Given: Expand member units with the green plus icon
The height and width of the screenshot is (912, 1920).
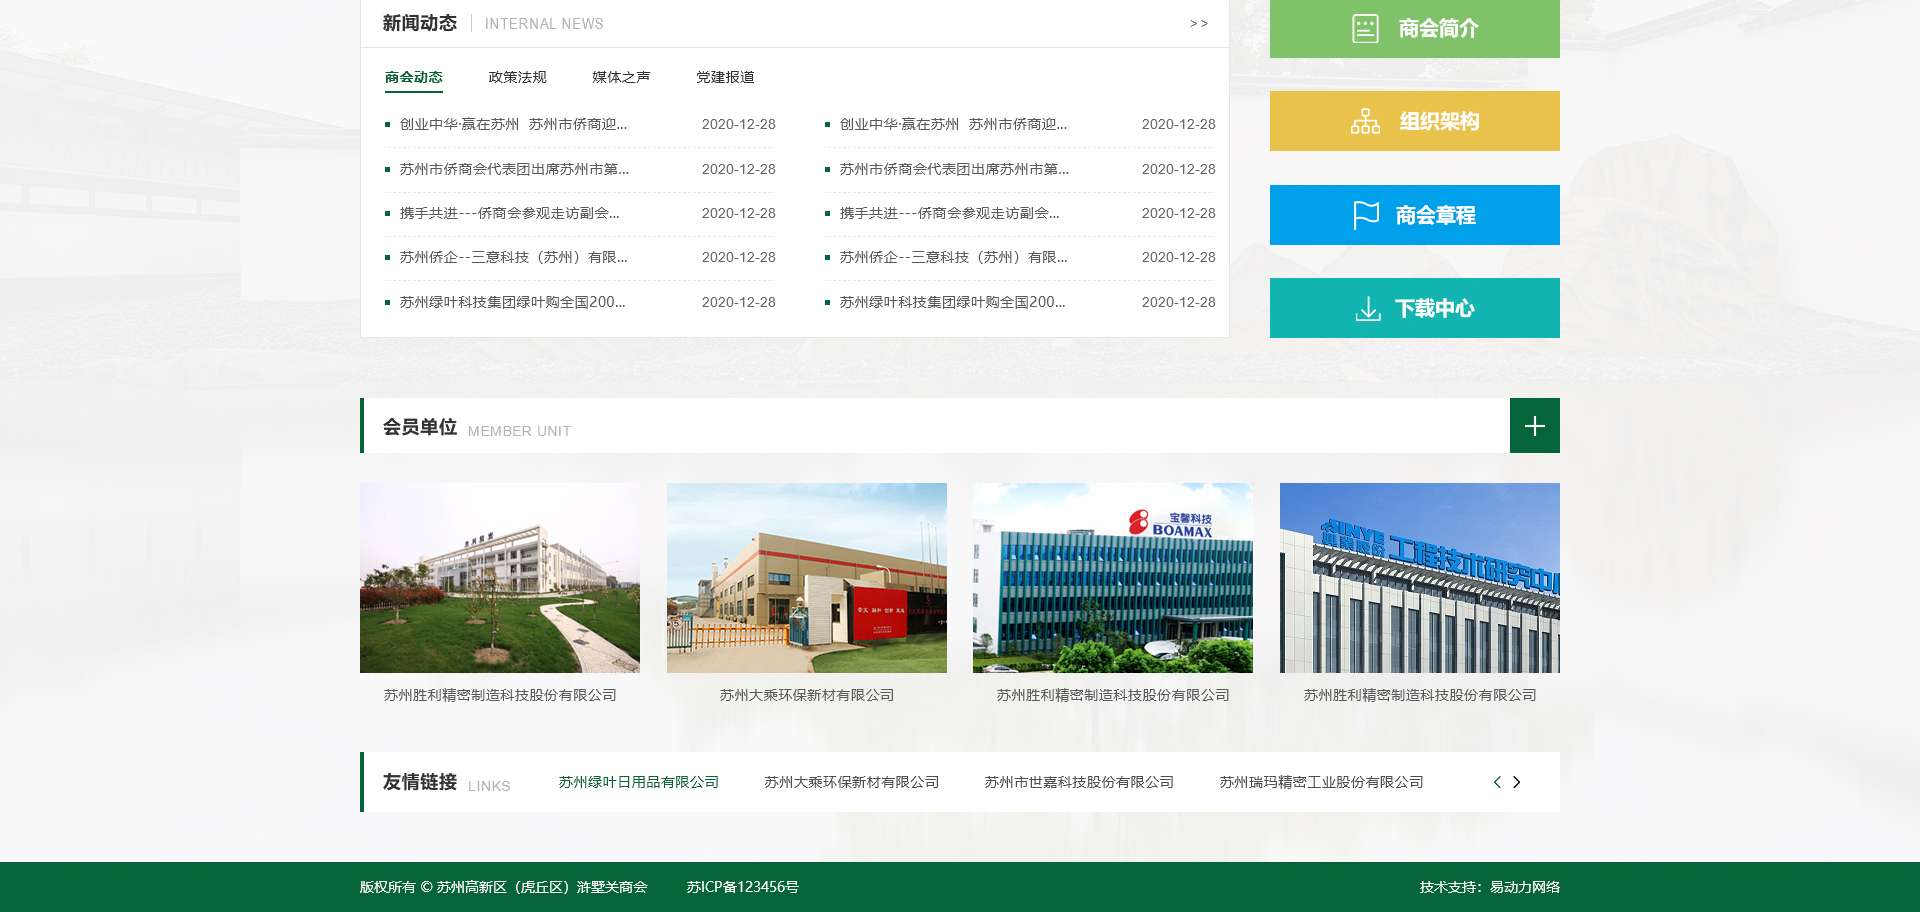Looking at the screenshot, I should click(x=1534, y=426).
